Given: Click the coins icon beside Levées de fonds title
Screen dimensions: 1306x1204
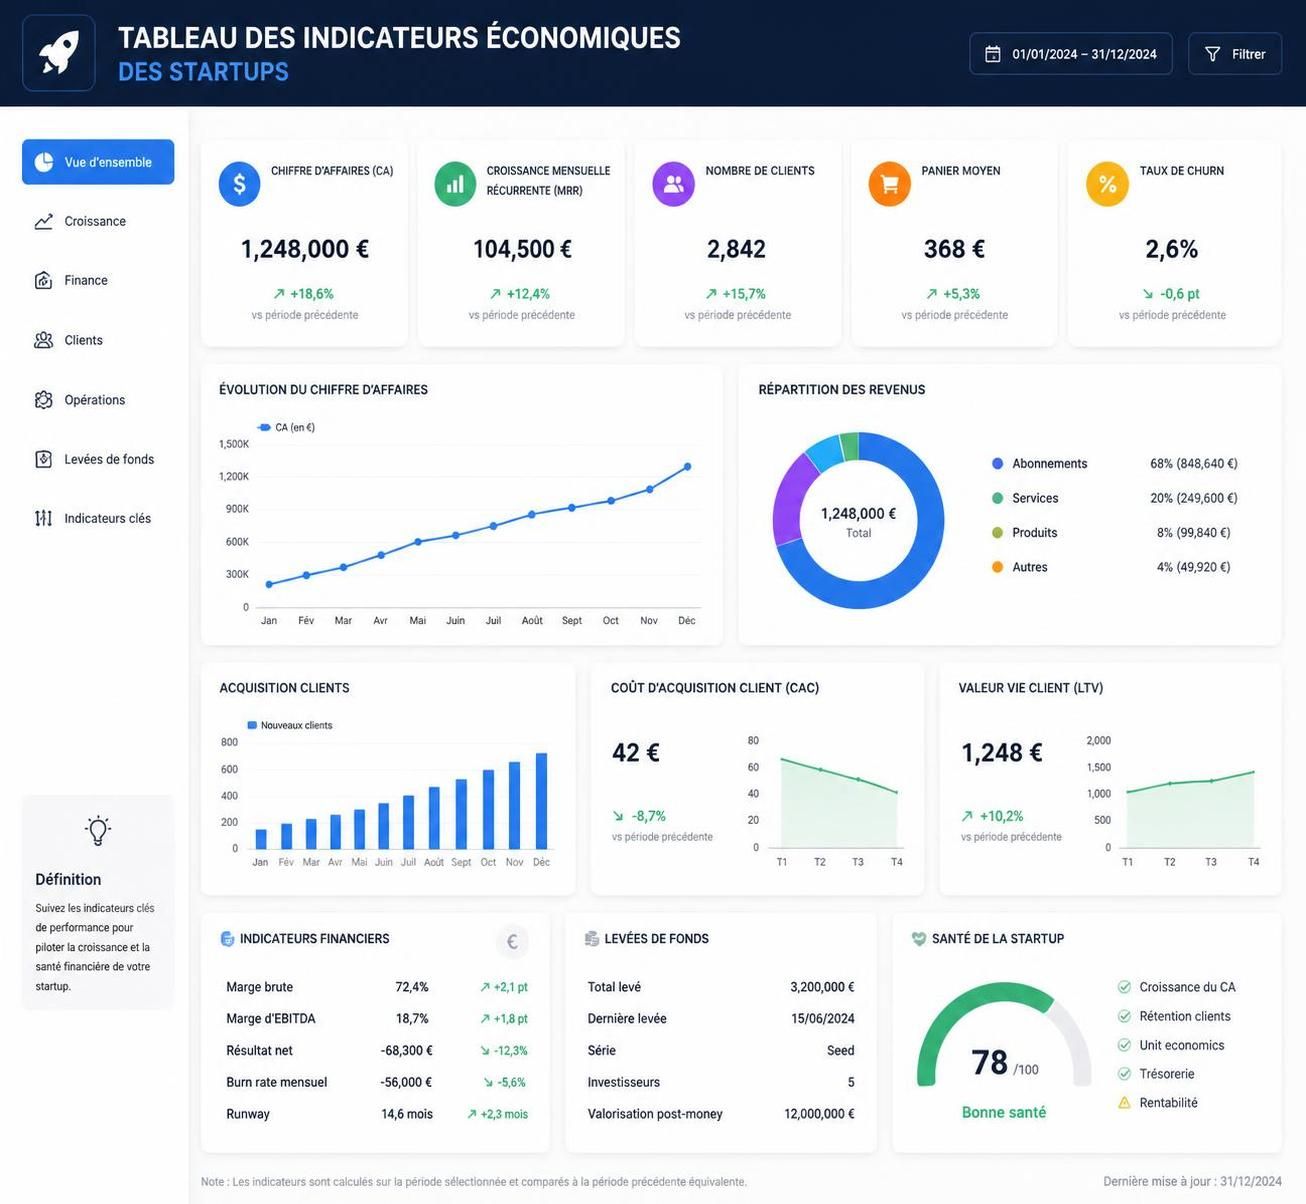Looking at the screenshot, I should click(x=592, y=939).
